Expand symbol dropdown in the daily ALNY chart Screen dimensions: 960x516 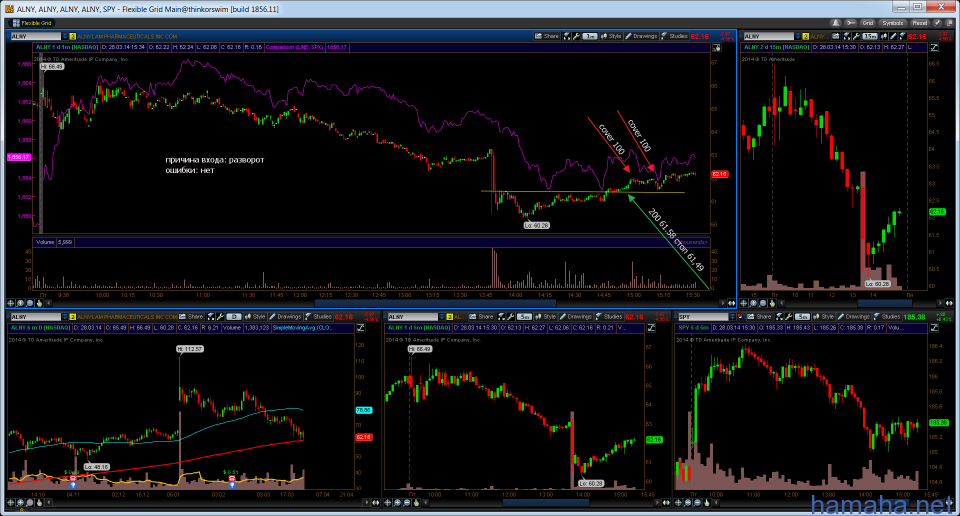coord(65,316)
